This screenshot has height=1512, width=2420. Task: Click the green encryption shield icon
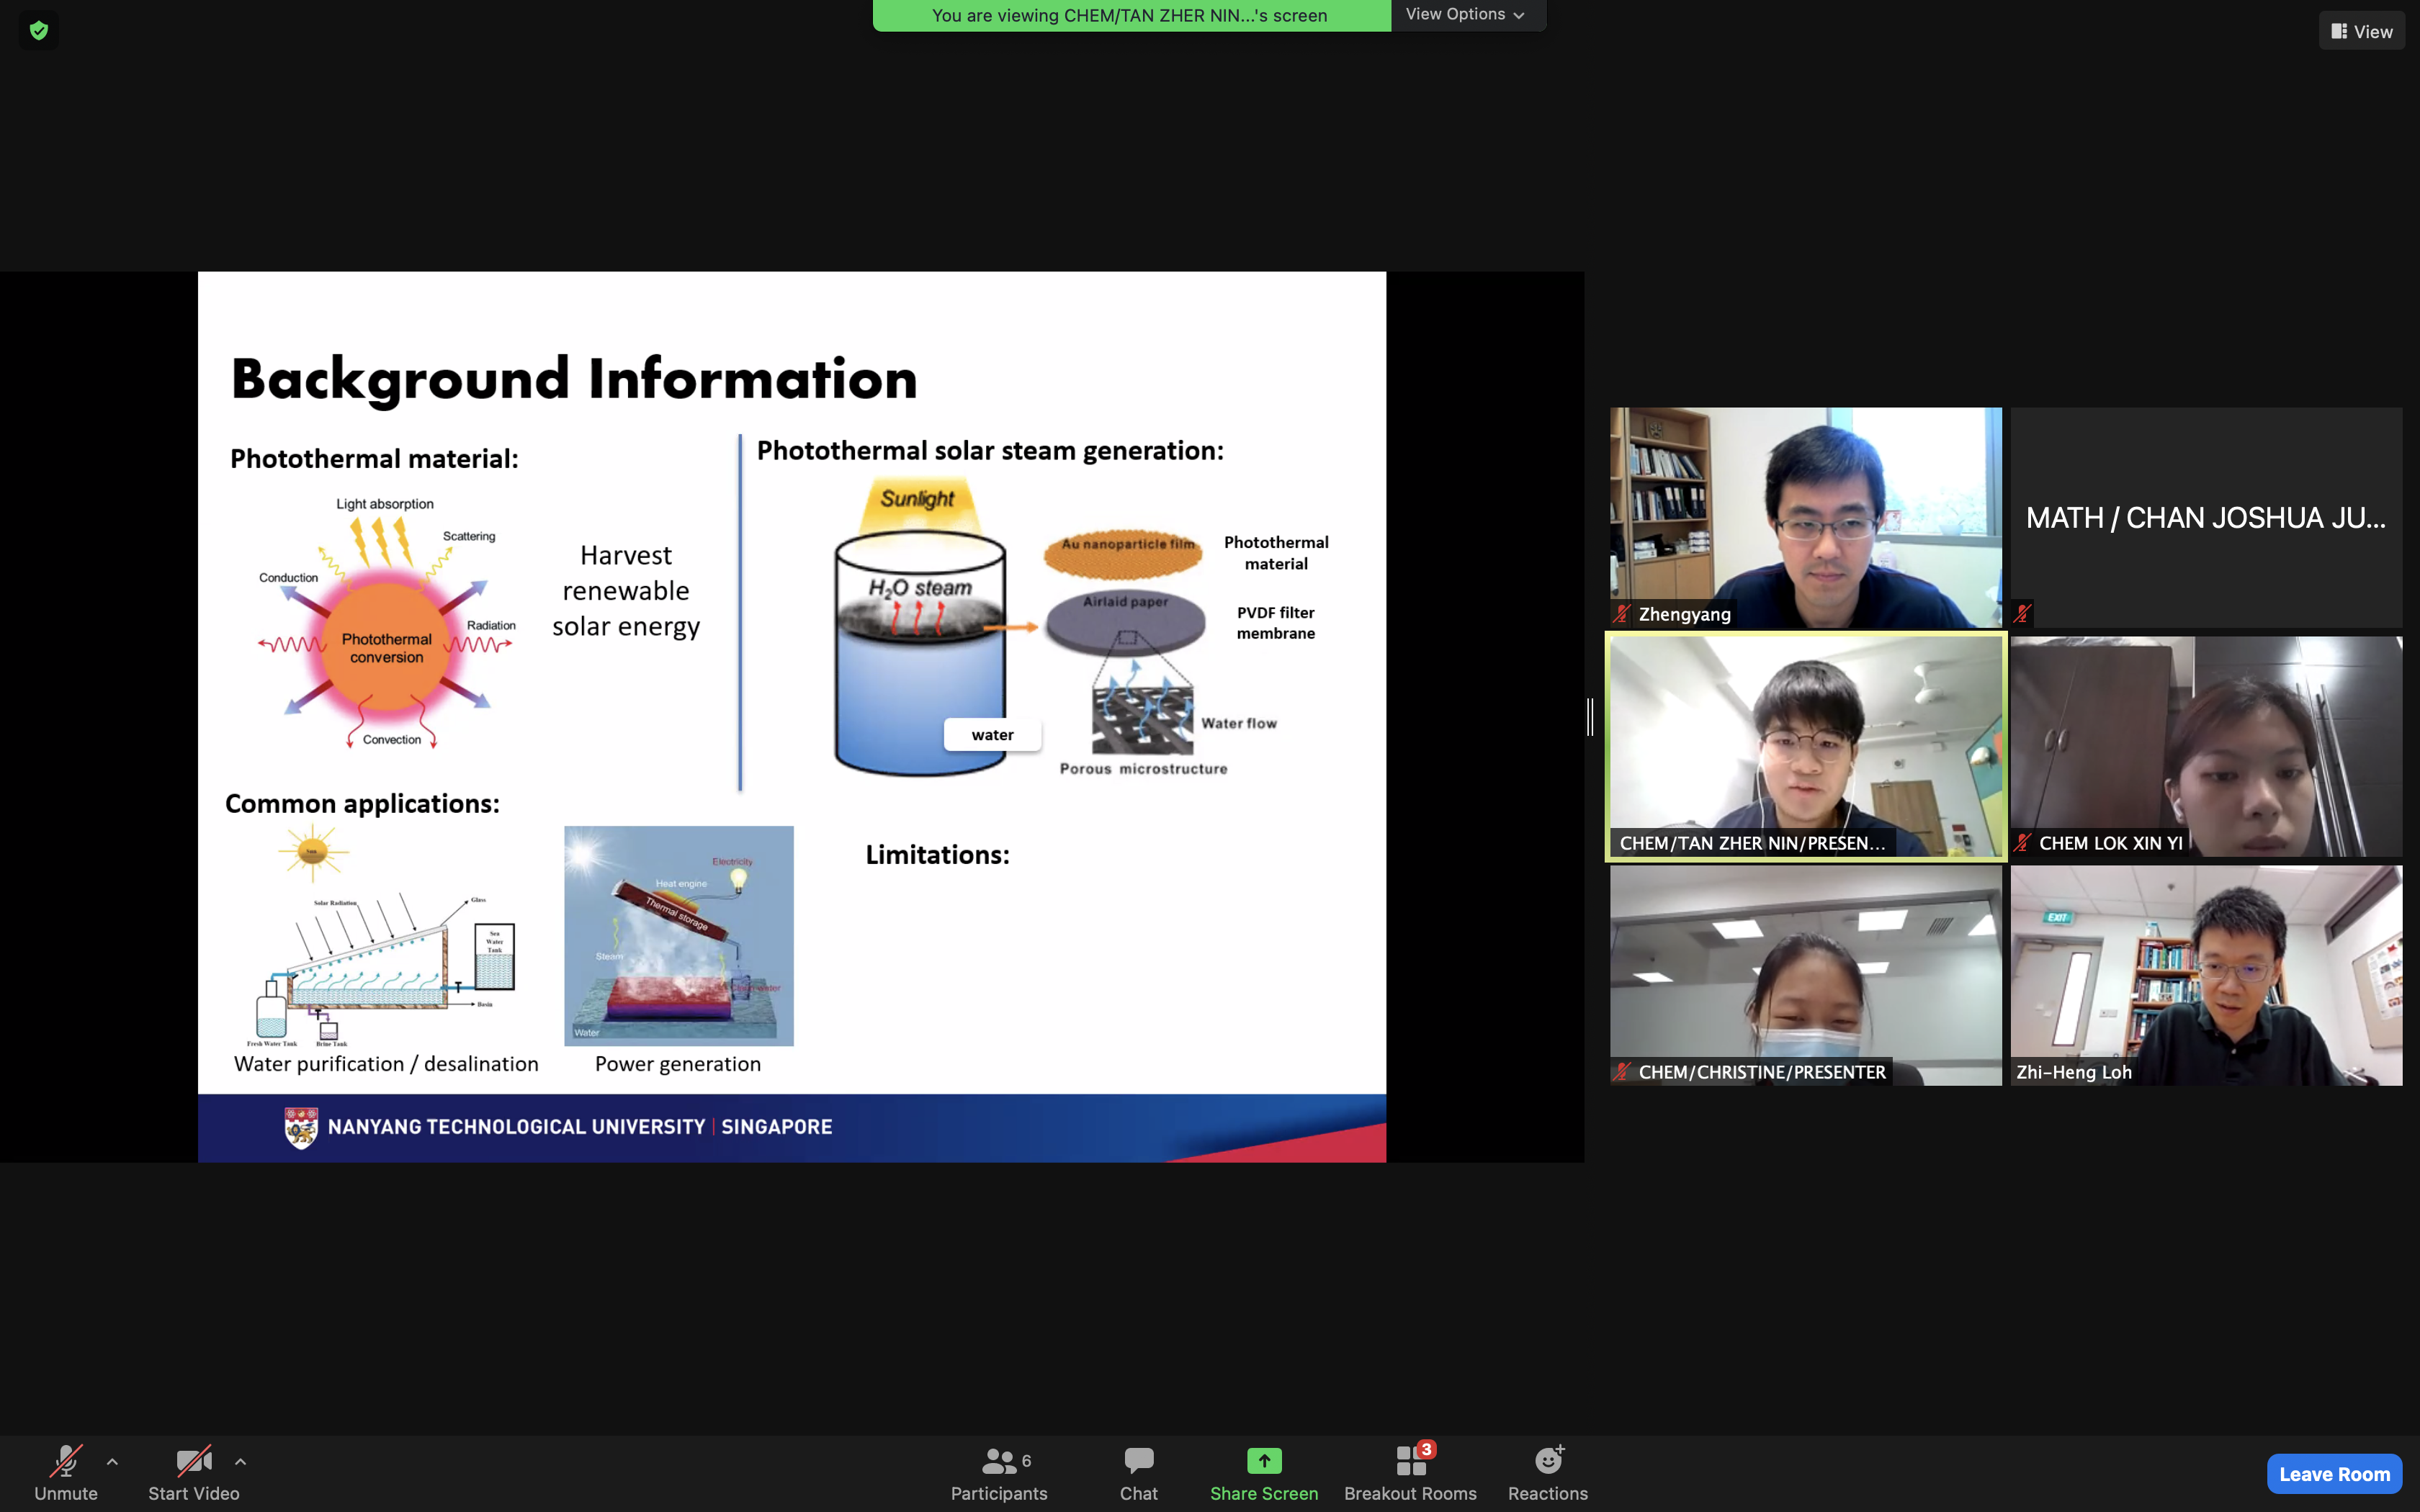39,31
